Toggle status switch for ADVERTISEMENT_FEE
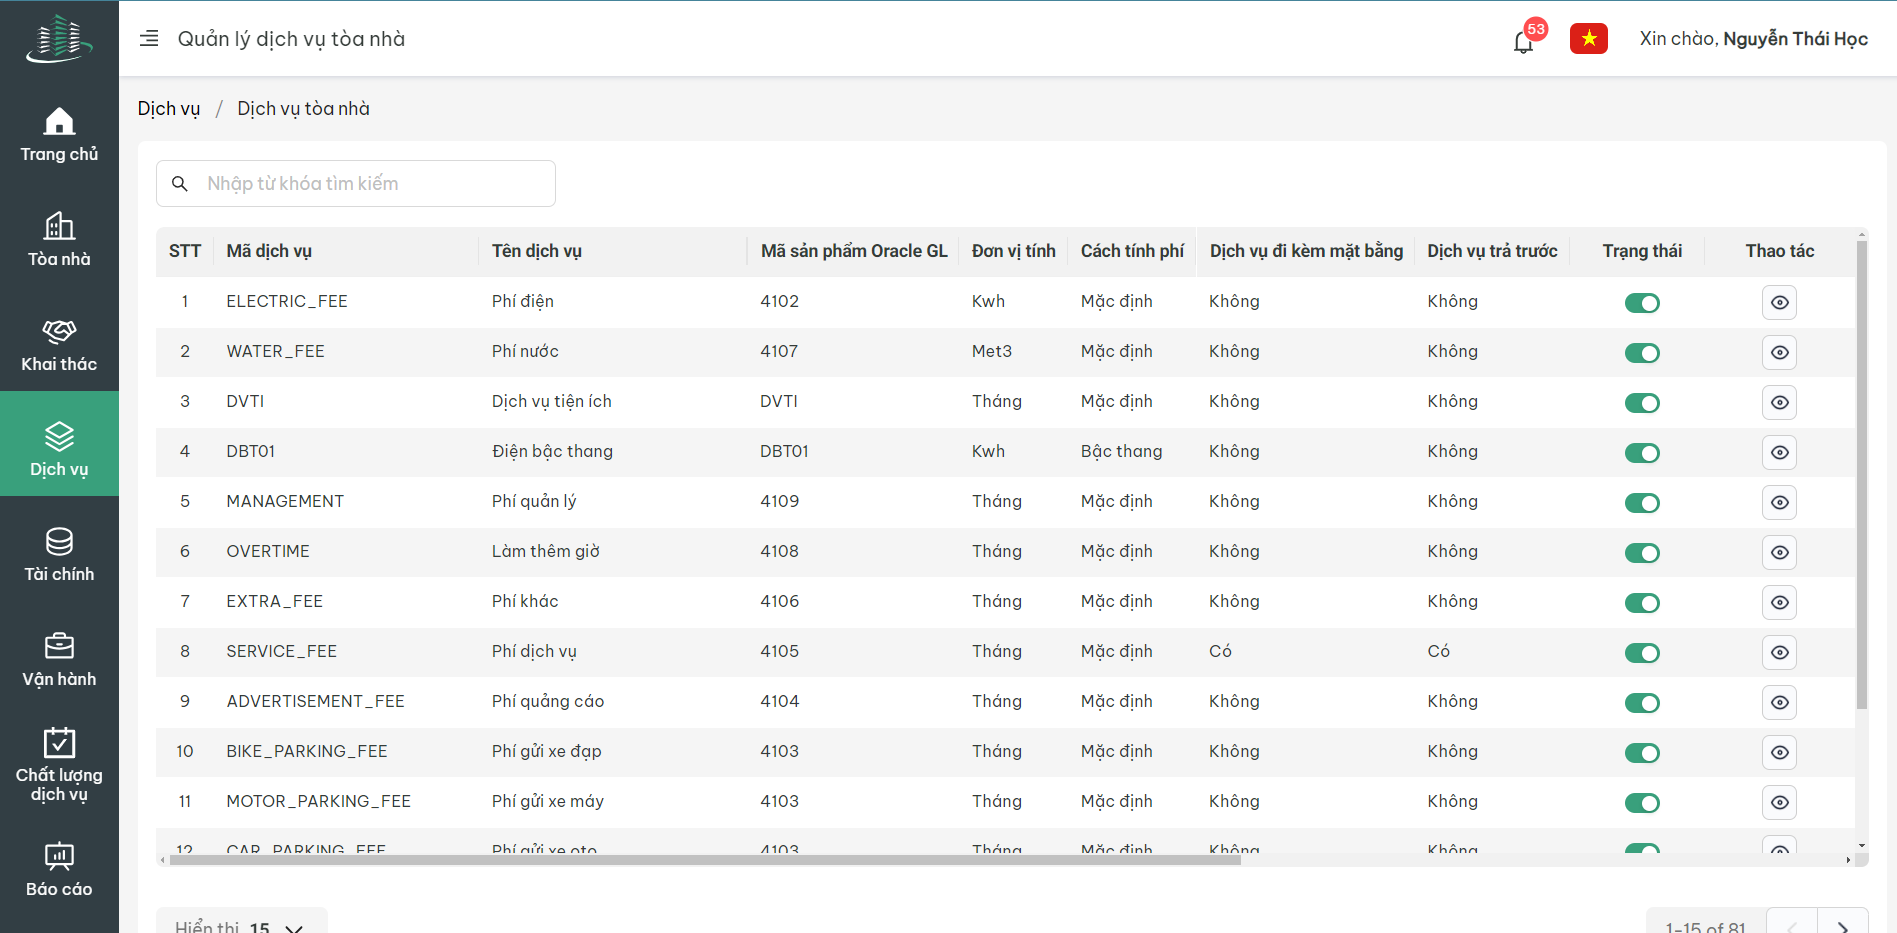1897x933 pixels. [1642, 703]
